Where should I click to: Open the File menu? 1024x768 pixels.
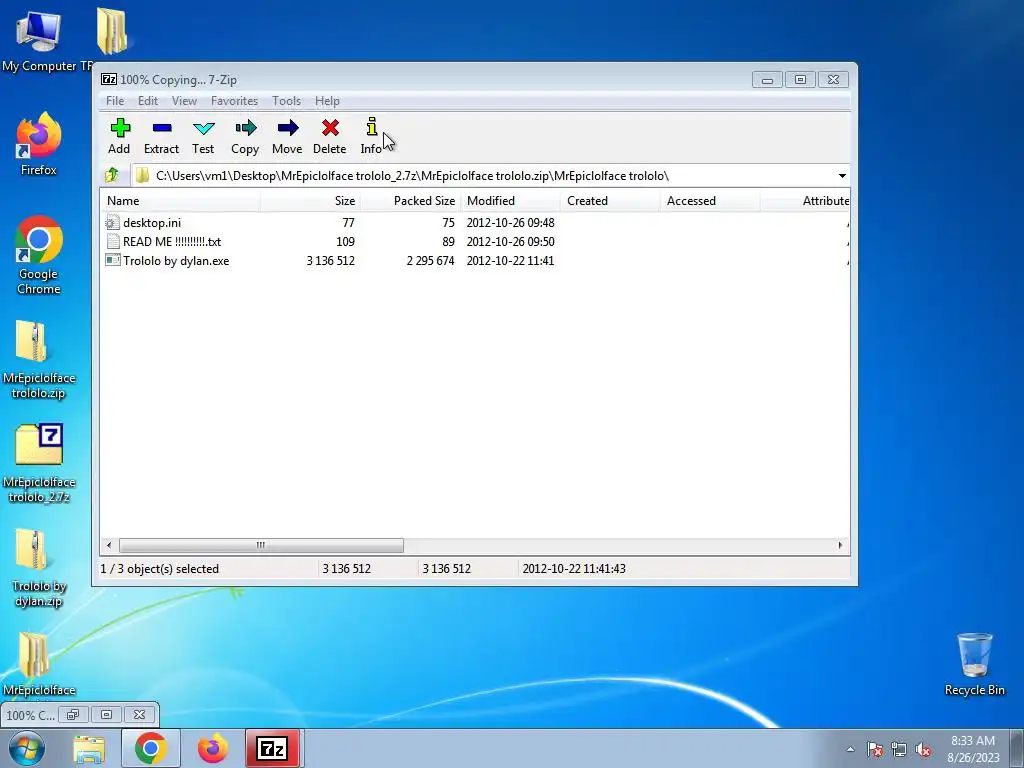click(115, 101)
